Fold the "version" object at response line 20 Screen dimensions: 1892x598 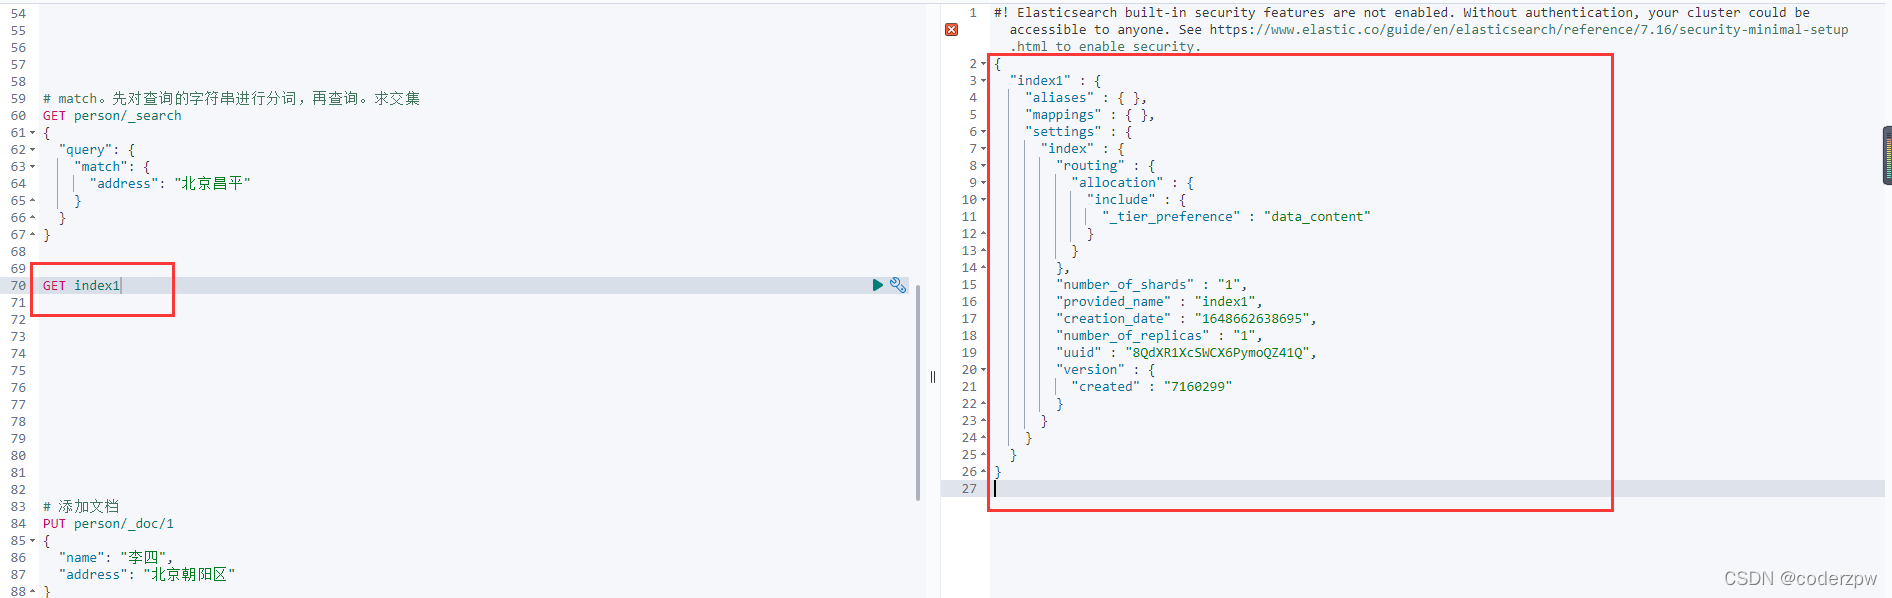click(x=983, y=370)
